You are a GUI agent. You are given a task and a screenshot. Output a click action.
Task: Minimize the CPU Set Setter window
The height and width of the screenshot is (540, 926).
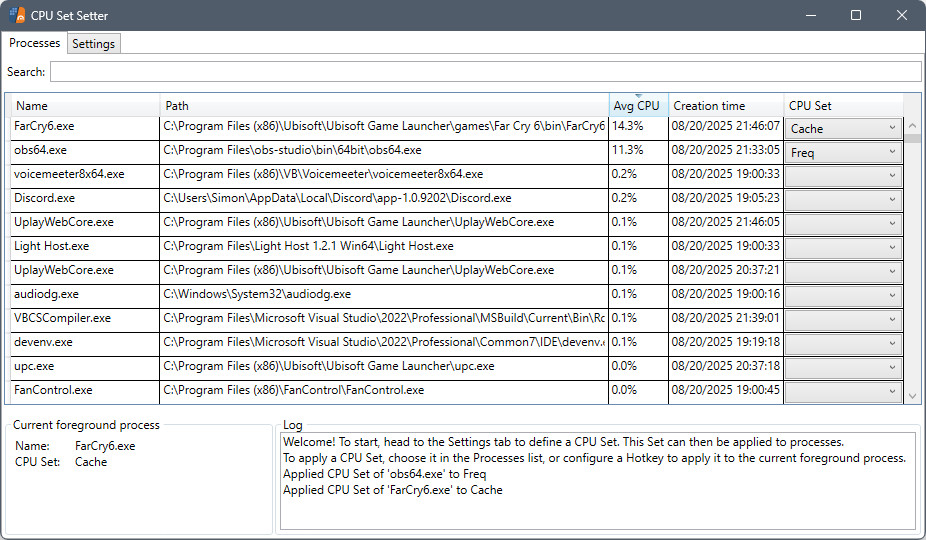[810, 15]
